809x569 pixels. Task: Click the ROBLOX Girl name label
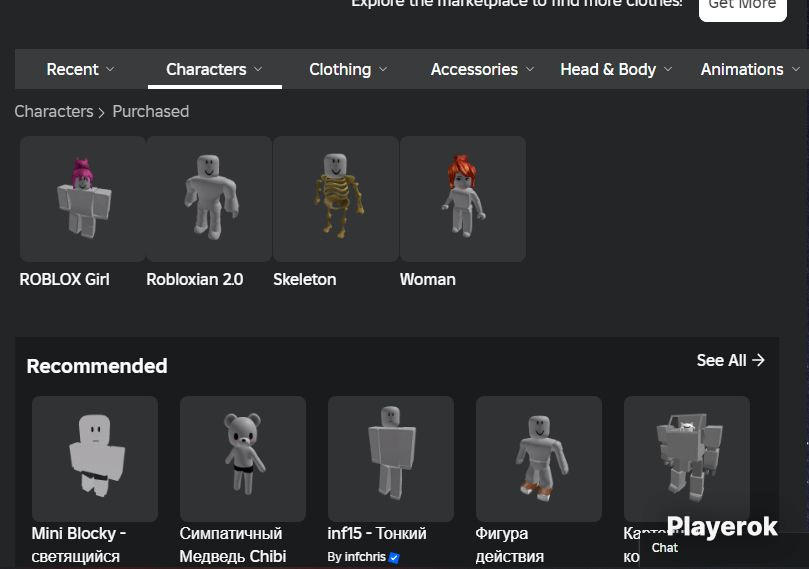[x=64, y=280]
